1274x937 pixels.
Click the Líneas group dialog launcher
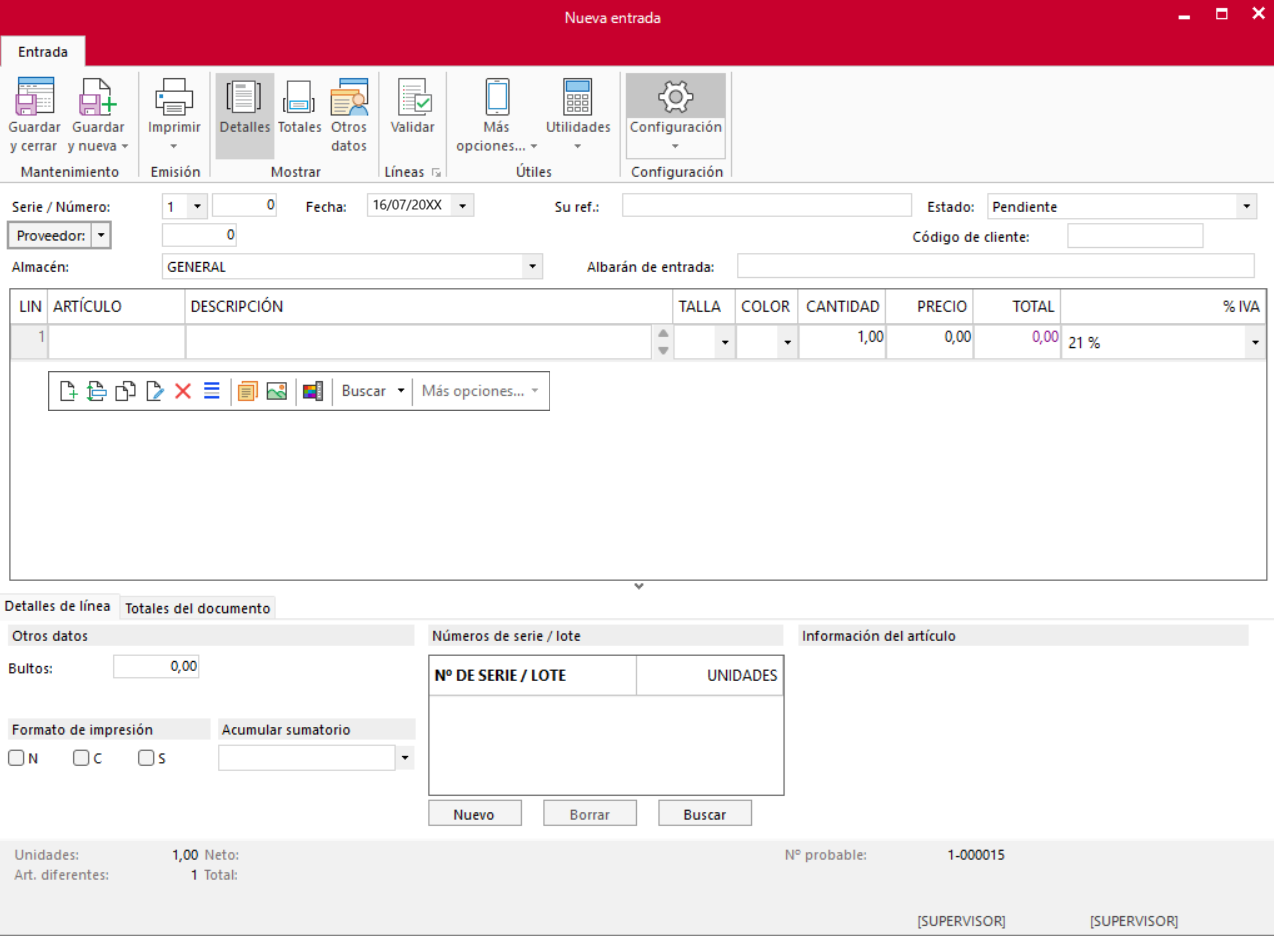point(435,173)
